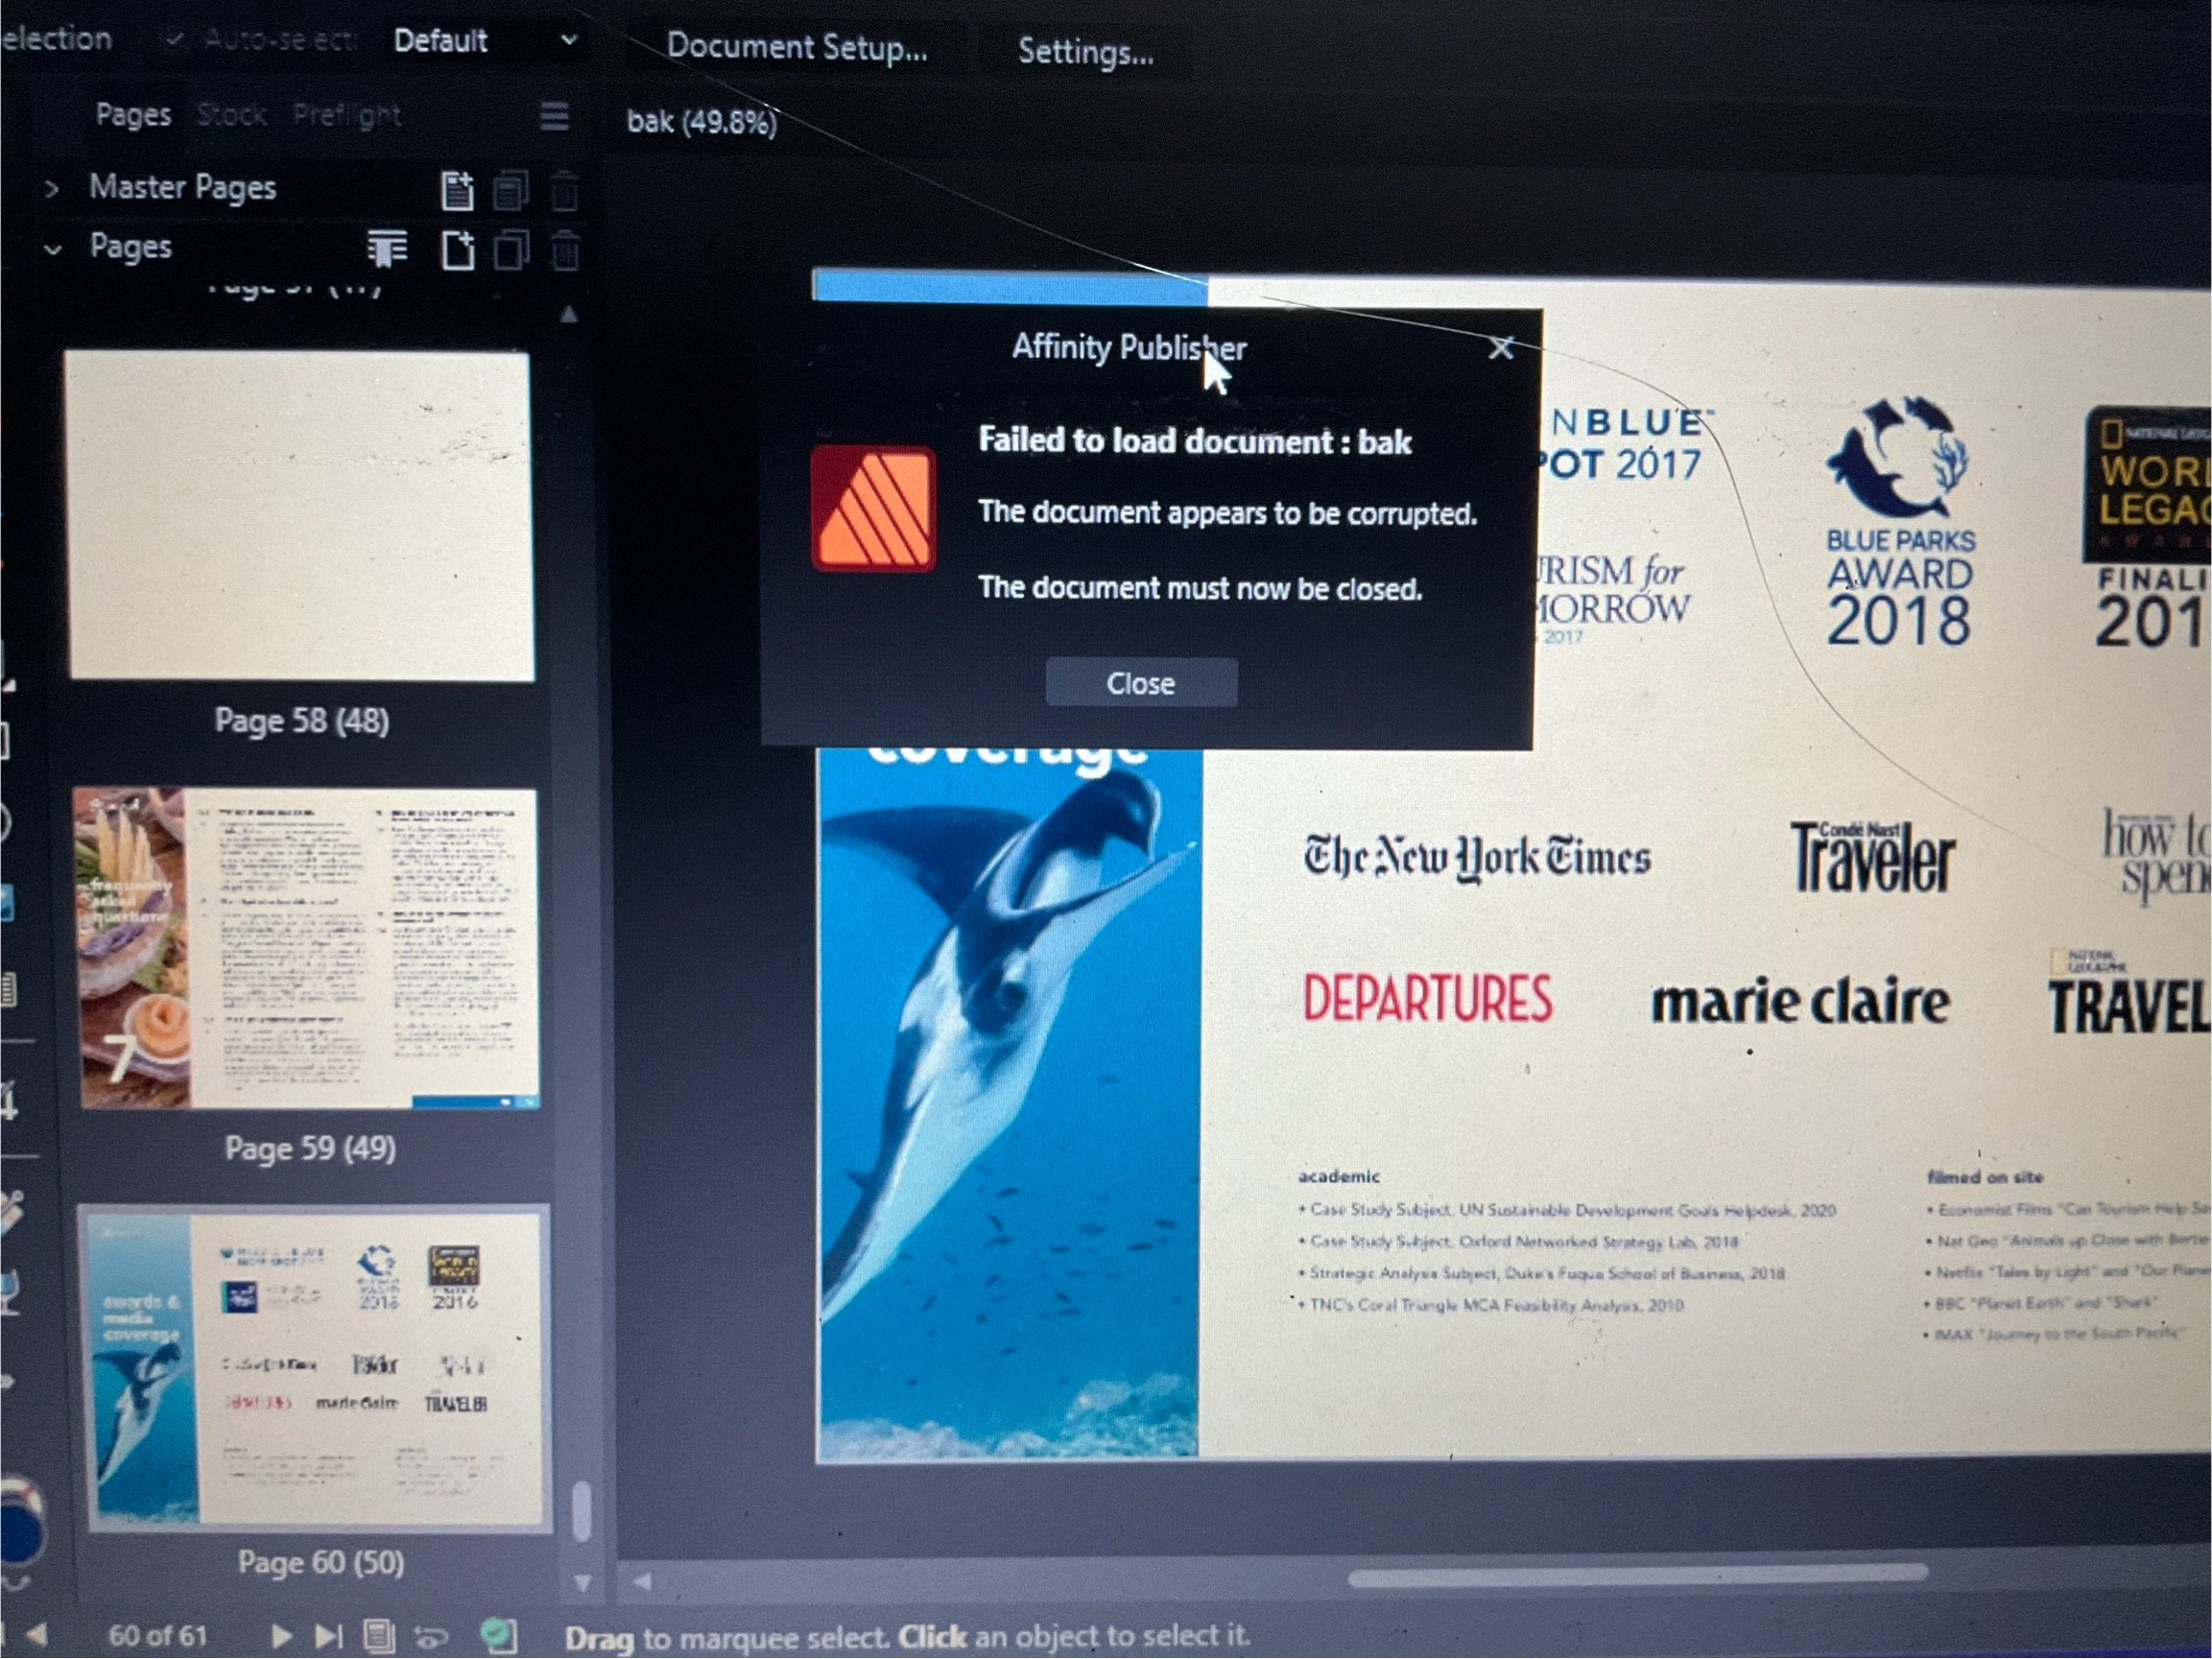The image size is (2212, 1659).
Task: Select the Page 59 (49) thumbnail
Action: pyautogui.click(x=307, y=949)
